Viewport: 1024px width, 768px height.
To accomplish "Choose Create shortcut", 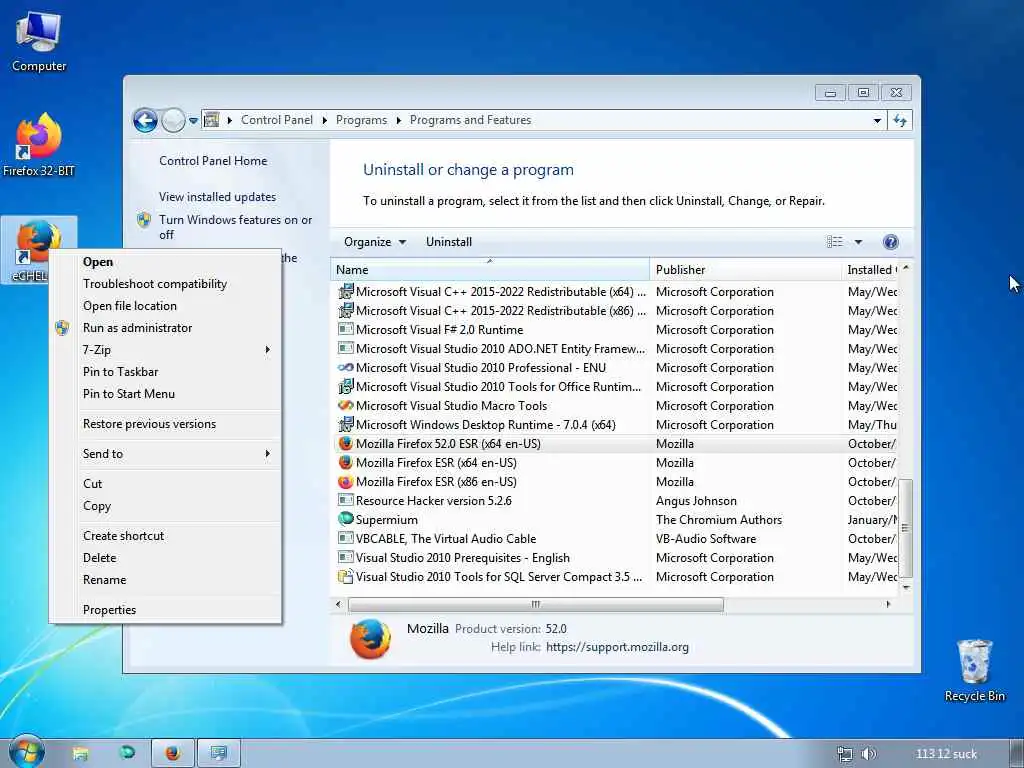I will point(167,536).
